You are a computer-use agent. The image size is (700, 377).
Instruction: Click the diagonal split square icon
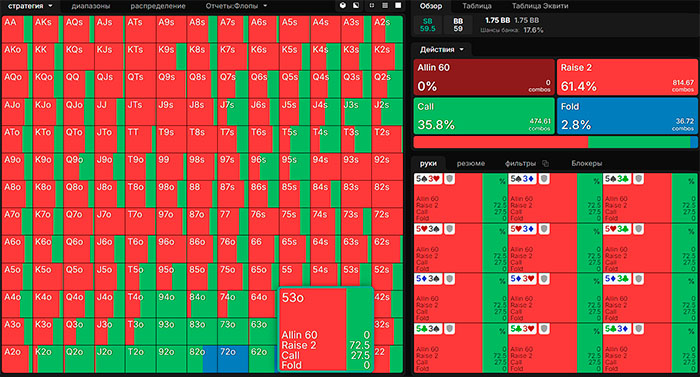point(356,5)
